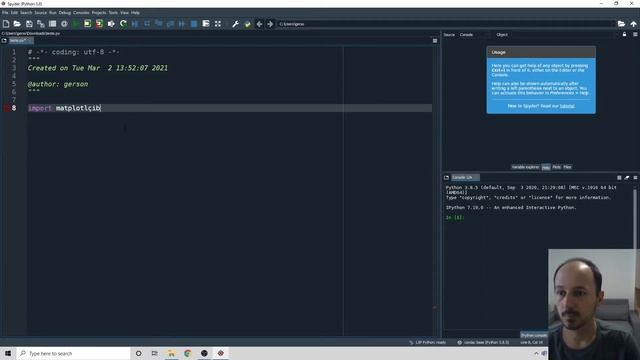Click the debug step-into icon
The image size is (640, 360).
point(158,24)
